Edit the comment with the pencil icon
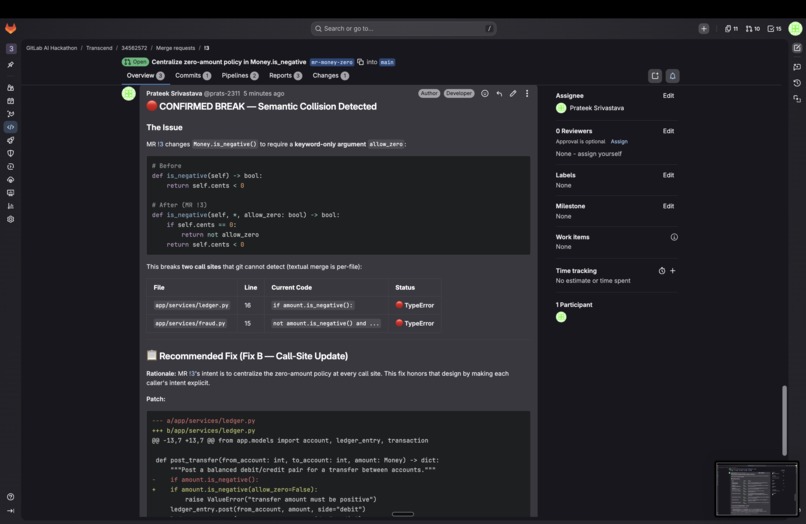 pyautogui.click(x=513, y=94)
